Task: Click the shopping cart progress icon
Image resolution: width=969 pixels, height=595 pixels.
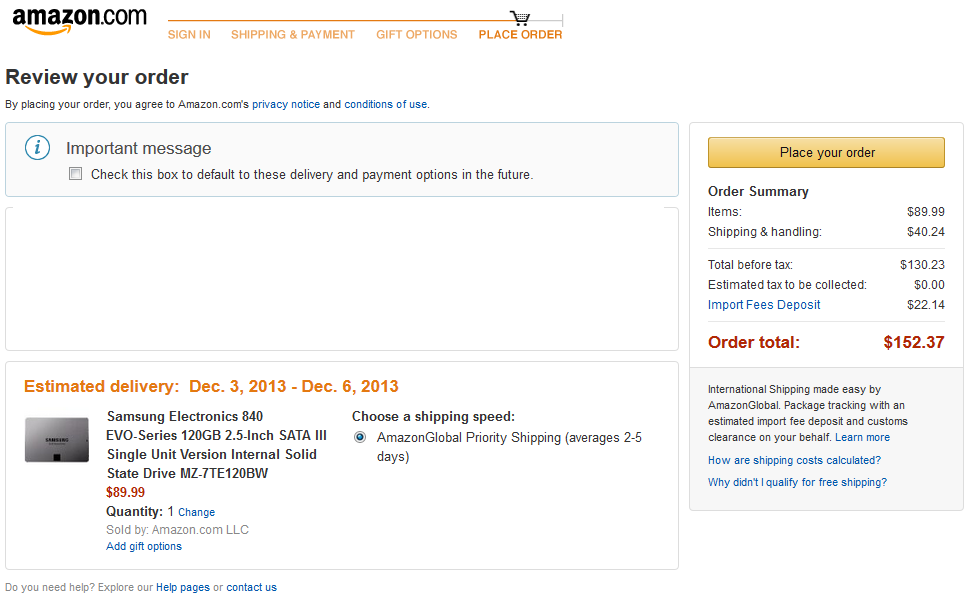Action: point(520,18)
